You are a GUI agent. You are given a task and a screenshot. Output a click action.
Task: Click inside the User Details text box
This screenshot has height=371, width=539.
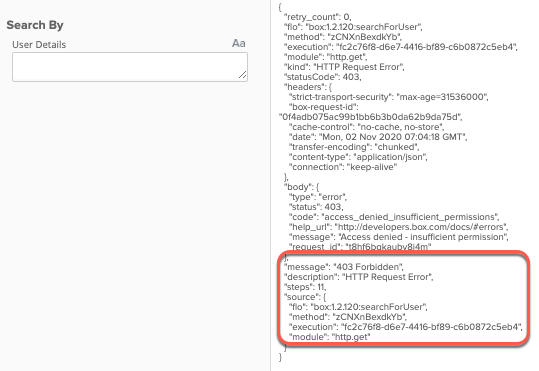pos(130,67)
